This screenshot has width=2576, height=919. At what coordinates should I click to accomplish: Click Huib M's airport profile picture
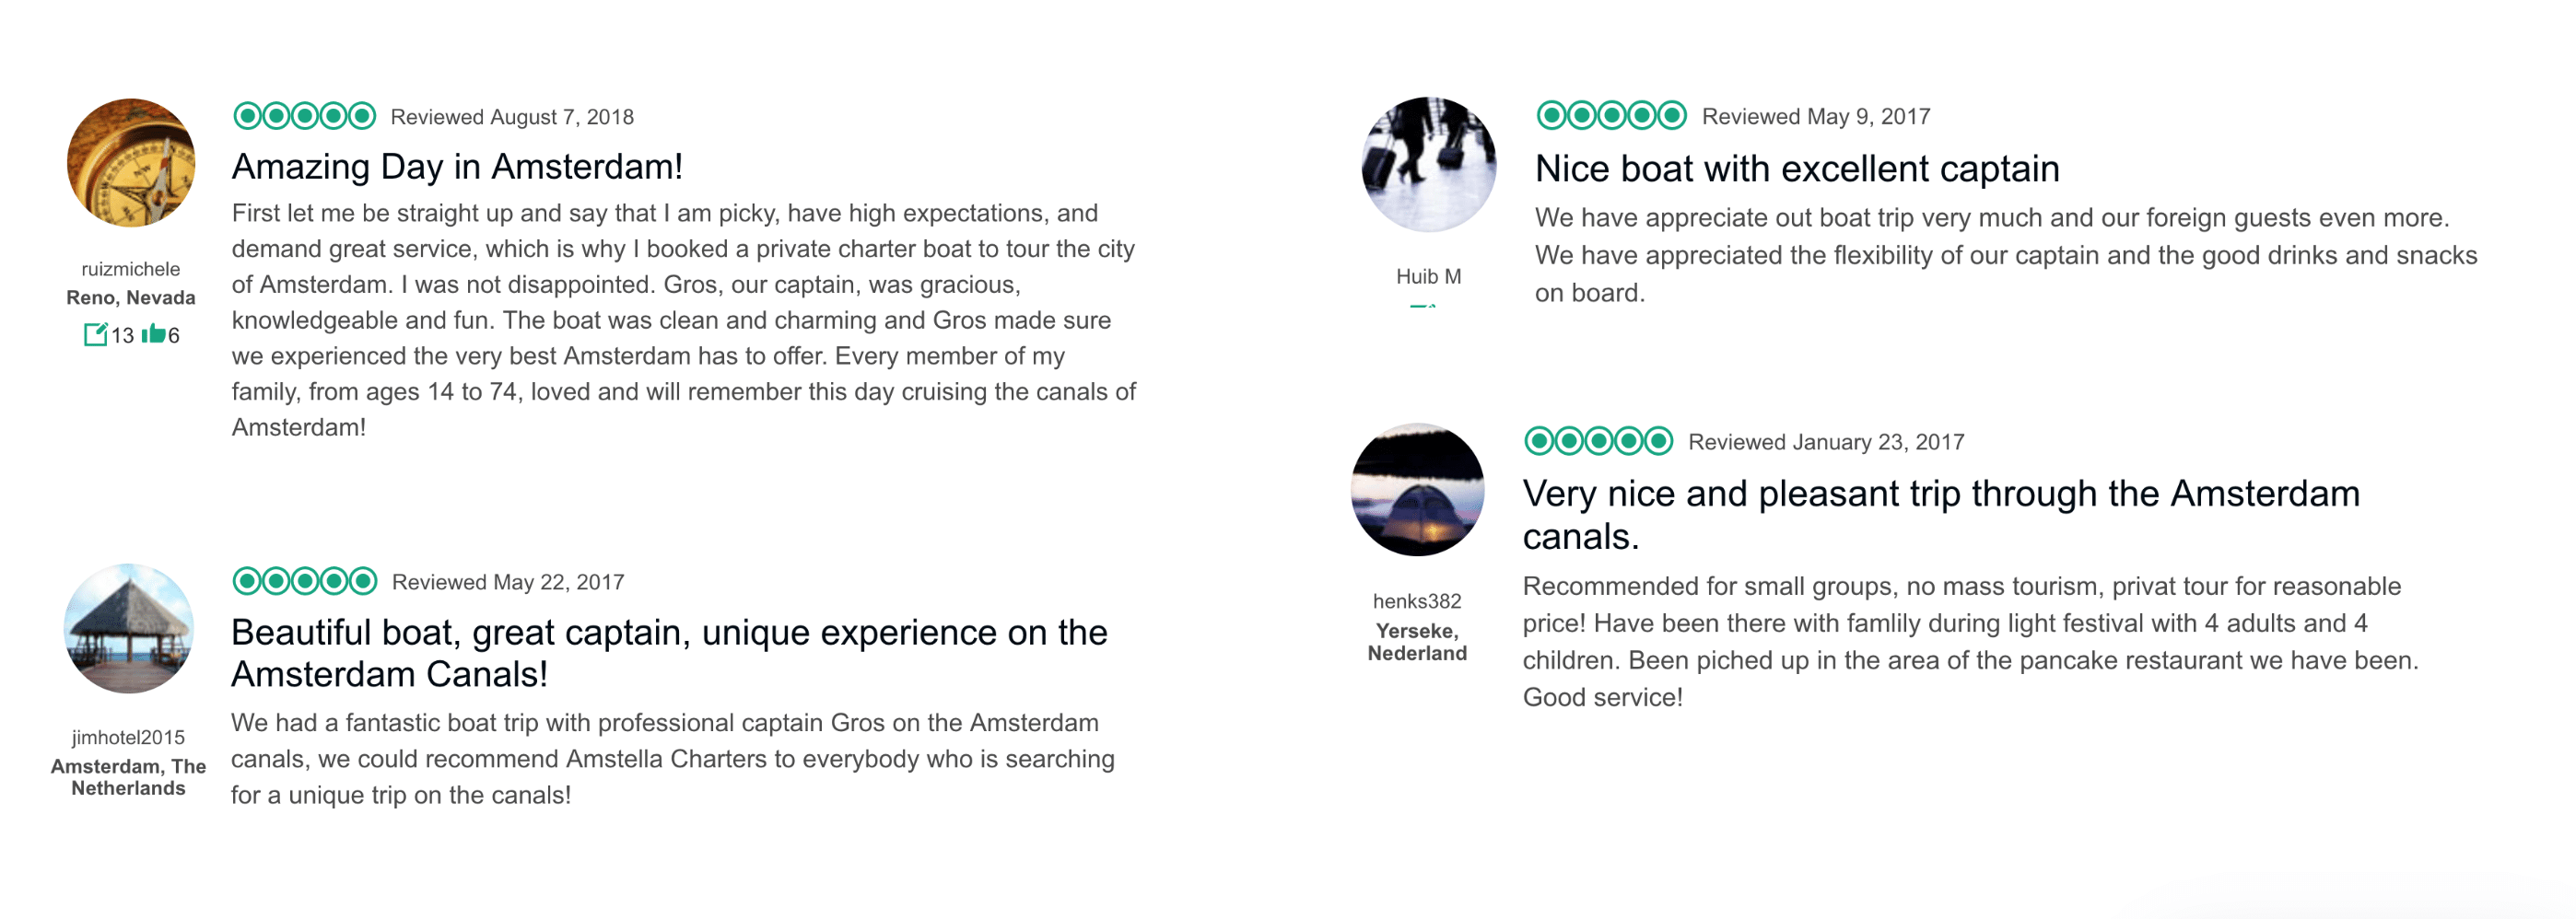tap(1428, 165)
